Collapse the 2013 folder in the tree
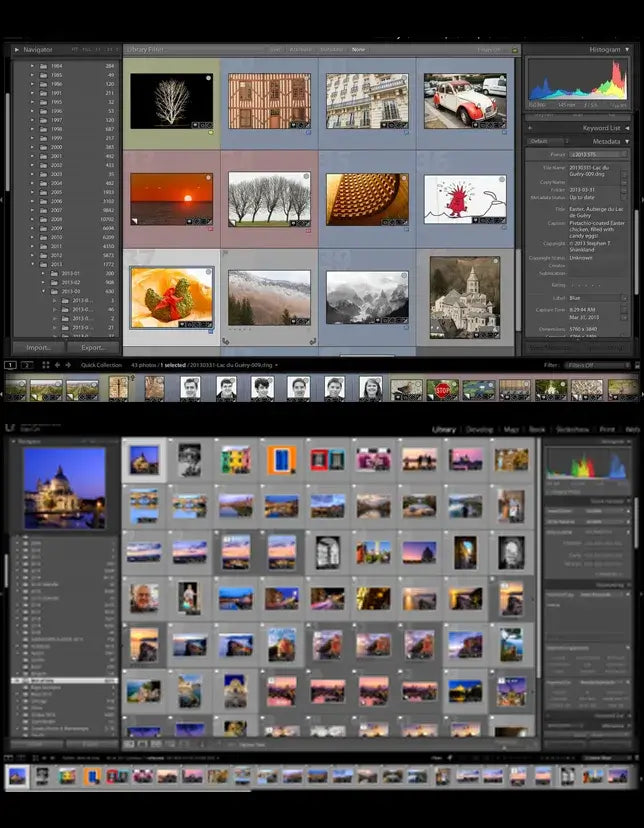Image resolution: width=644 pixels, height=828 pixels. click(x=32, y=264)
